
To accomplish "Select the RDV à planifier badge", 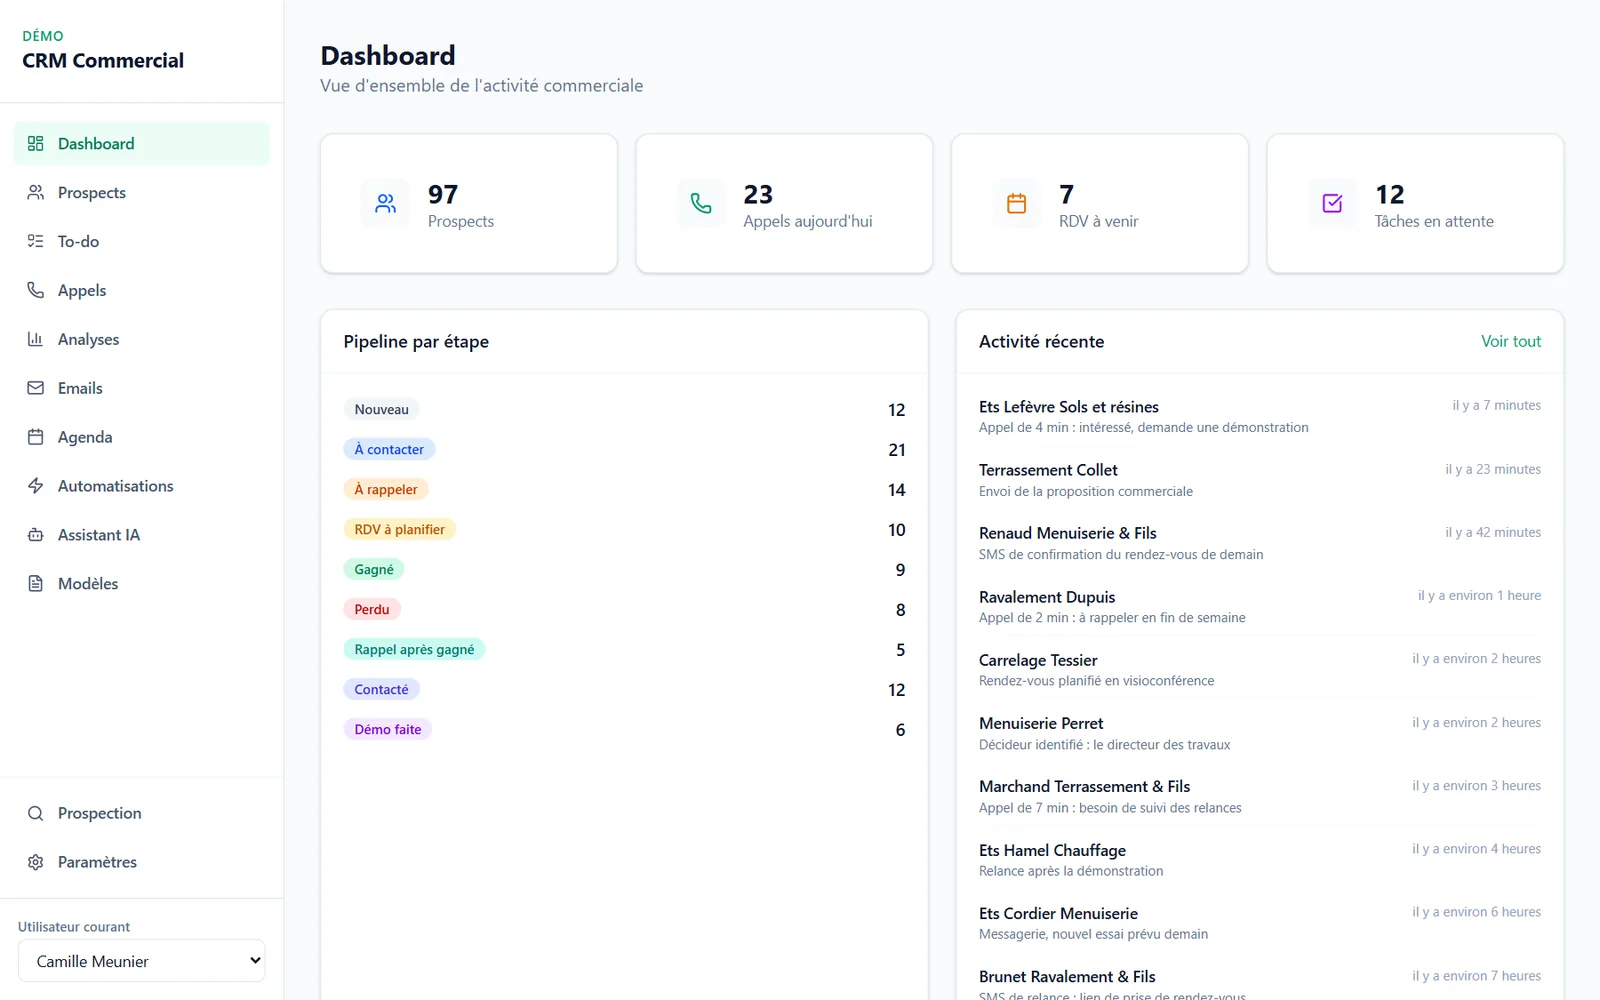I will [400, 529].
